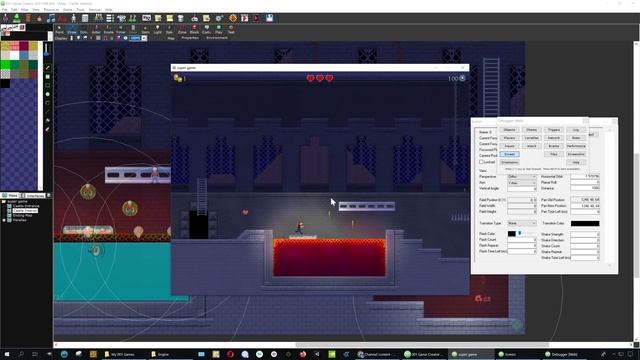Click the Objects button in Debugger
Image resolution: width=640 pixels, height=360 pixels.
pos(509,130)
